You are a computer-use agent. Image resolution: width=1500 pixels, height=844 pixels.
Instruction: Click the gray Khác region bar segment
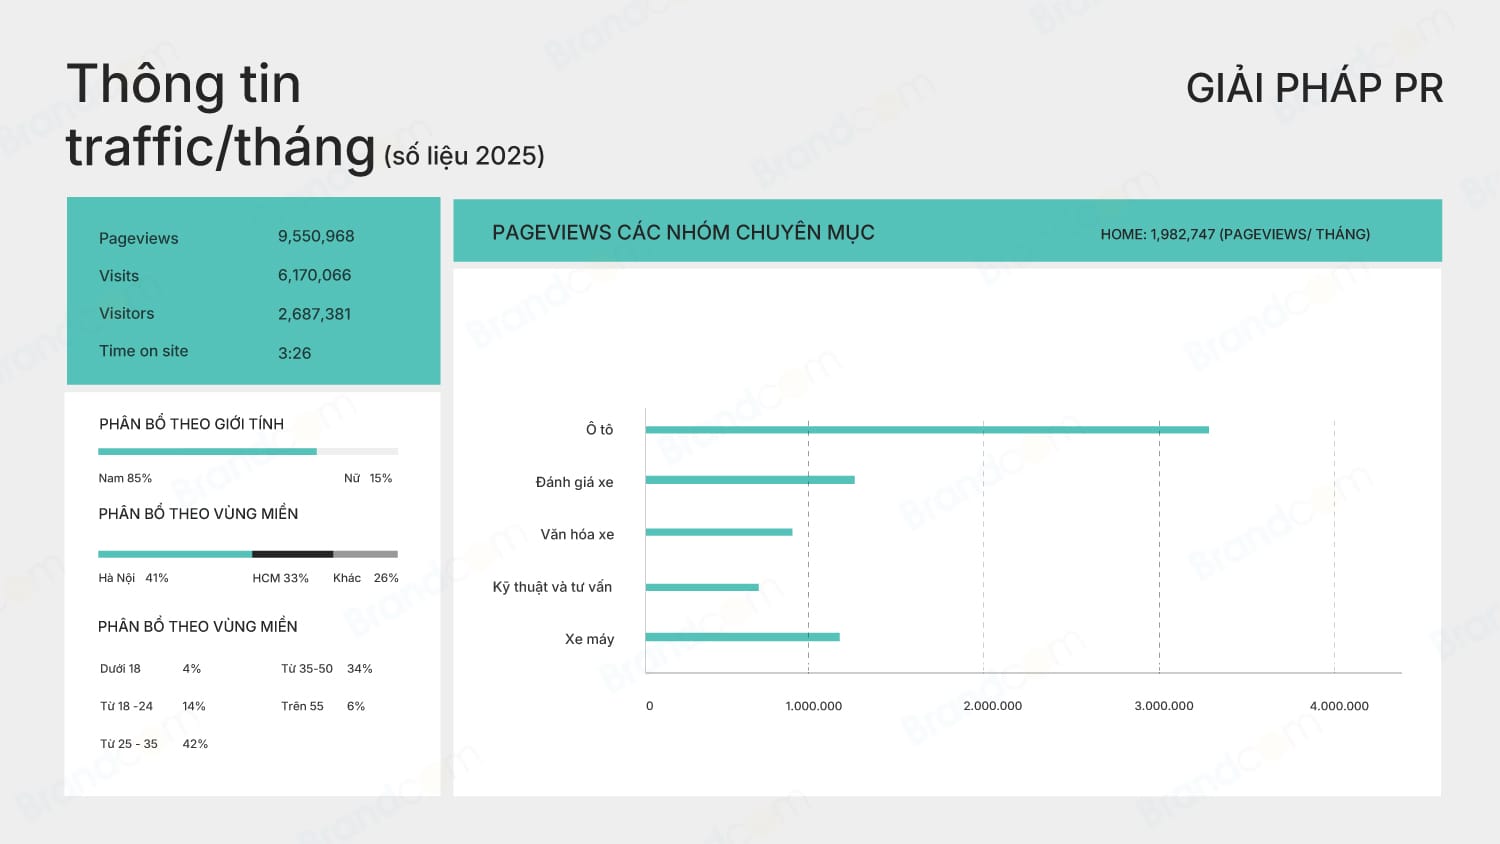365,554
